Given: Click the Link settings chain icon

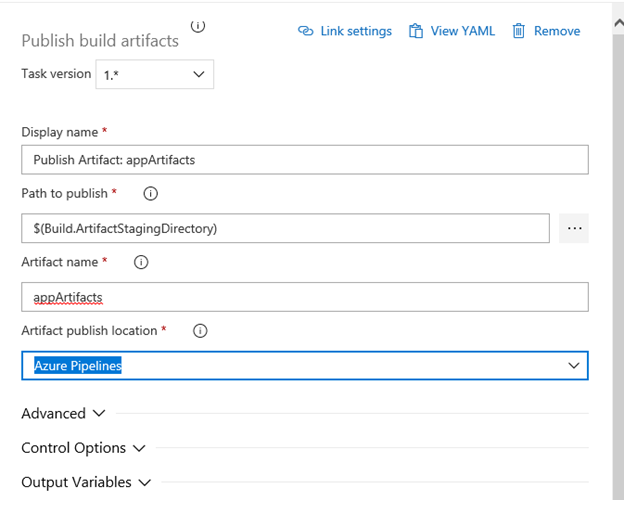Looking at the screenshot, I should point(306,31).
